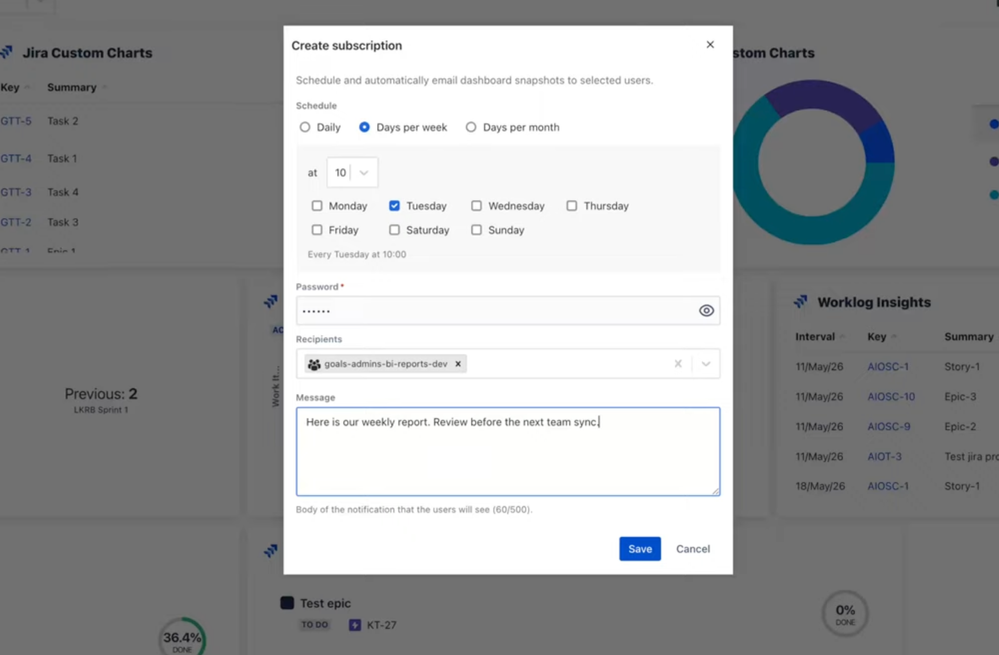Open AIOT-3 in Worklog Insights
Viewport: 999px width, 655px height.
tap(884, 456)
